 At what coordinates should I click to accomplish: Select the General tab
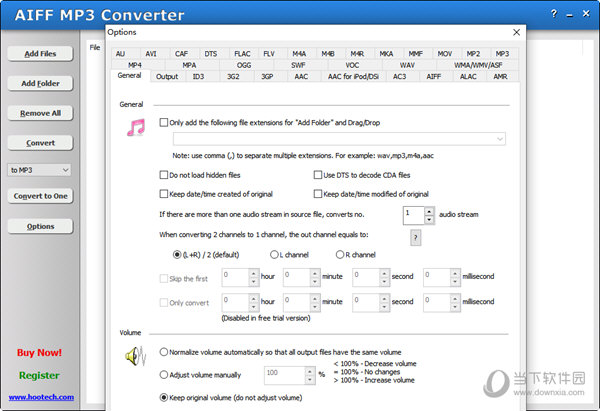129,76
